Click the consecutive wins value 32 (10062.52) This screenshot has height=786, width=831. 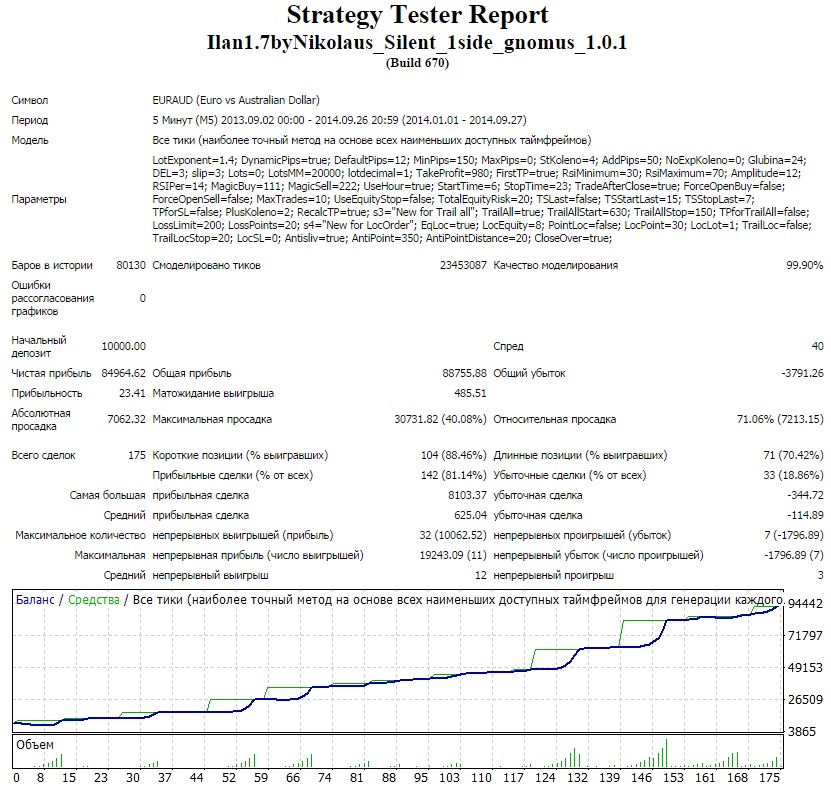pyautogui.click(x=453, y=535)
